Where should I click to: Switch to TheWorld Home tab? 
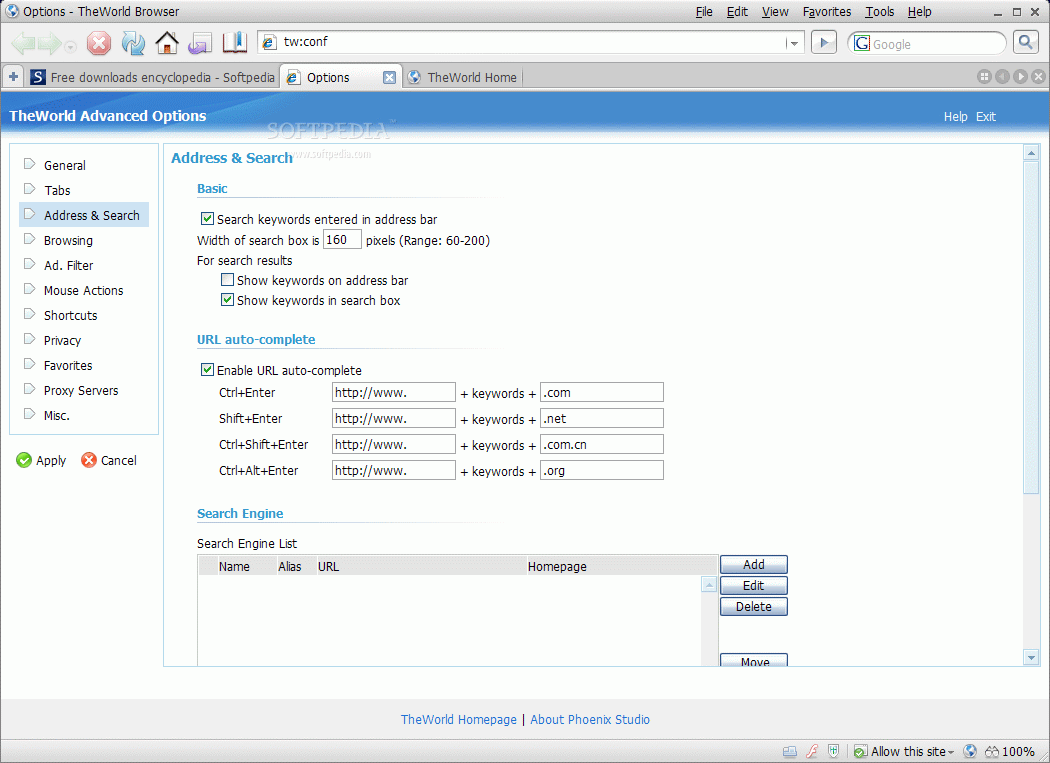[x=463, y=77]
